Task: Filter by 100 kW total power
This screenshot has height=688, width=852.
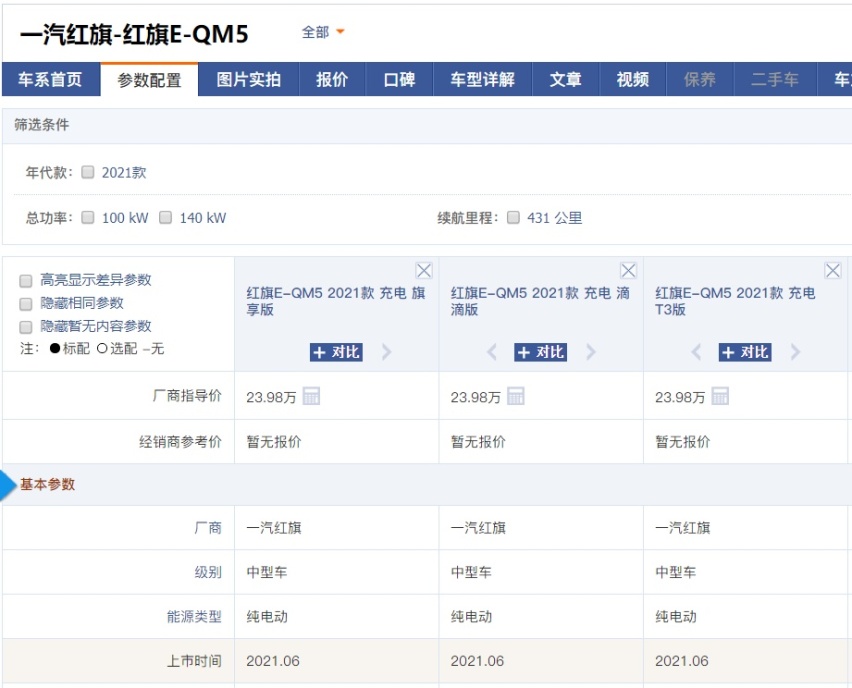Action: coord(87,217)
